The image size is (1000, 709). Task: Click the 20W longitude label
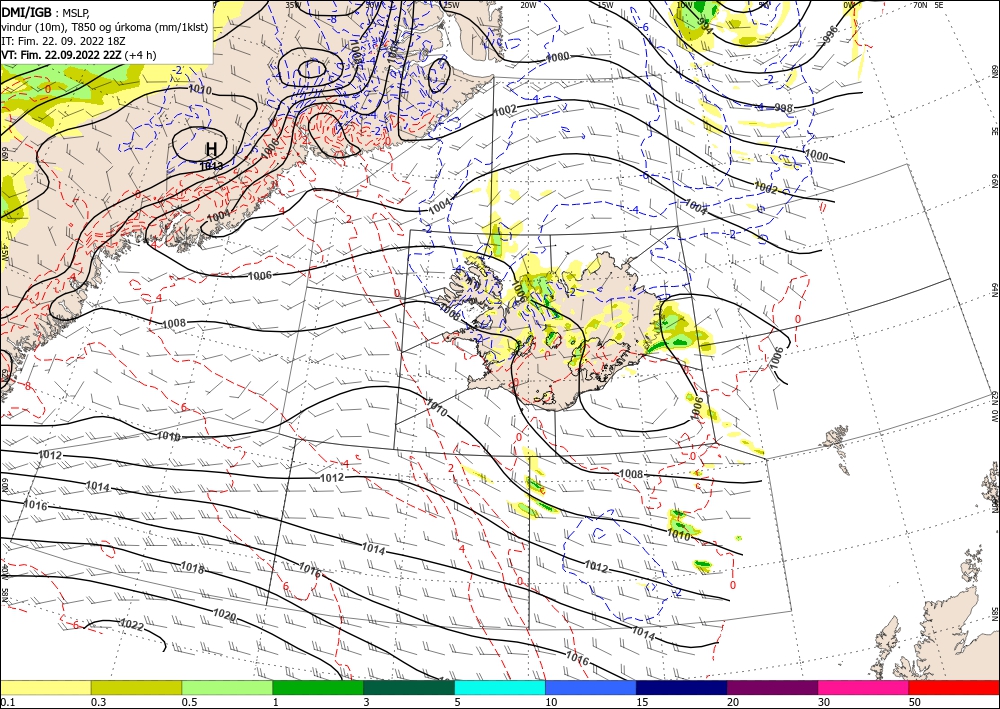(528, 5)
